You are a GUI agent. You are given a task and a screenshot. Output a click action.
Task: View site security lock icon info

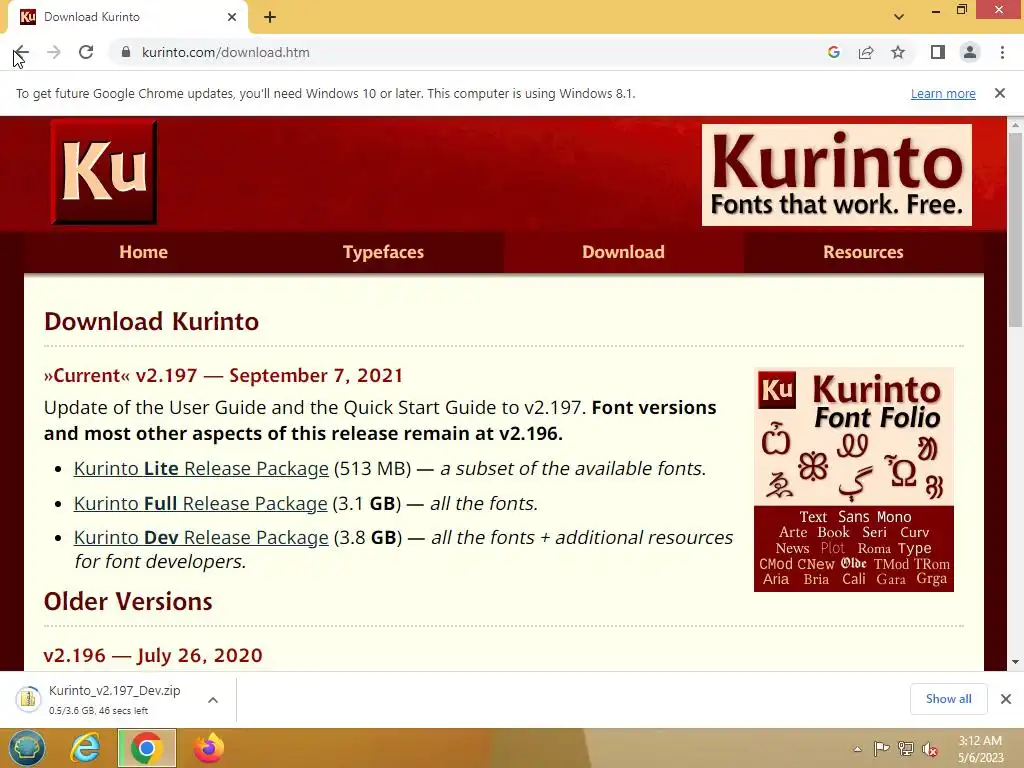[x=126, y=52]
